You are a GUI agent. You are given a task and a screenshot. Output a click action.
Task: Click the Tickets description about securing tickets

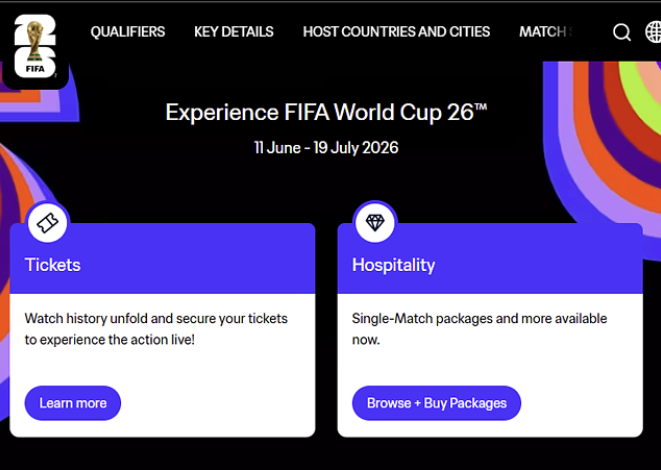[156, 329]
